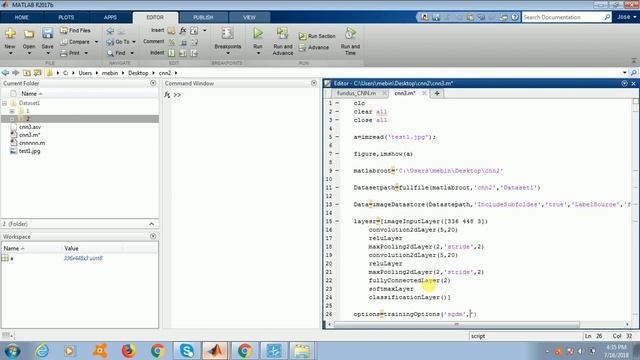Click the MATLAB taskbar icon
This screenshot has width=640, height=360.
pos(215,351)
